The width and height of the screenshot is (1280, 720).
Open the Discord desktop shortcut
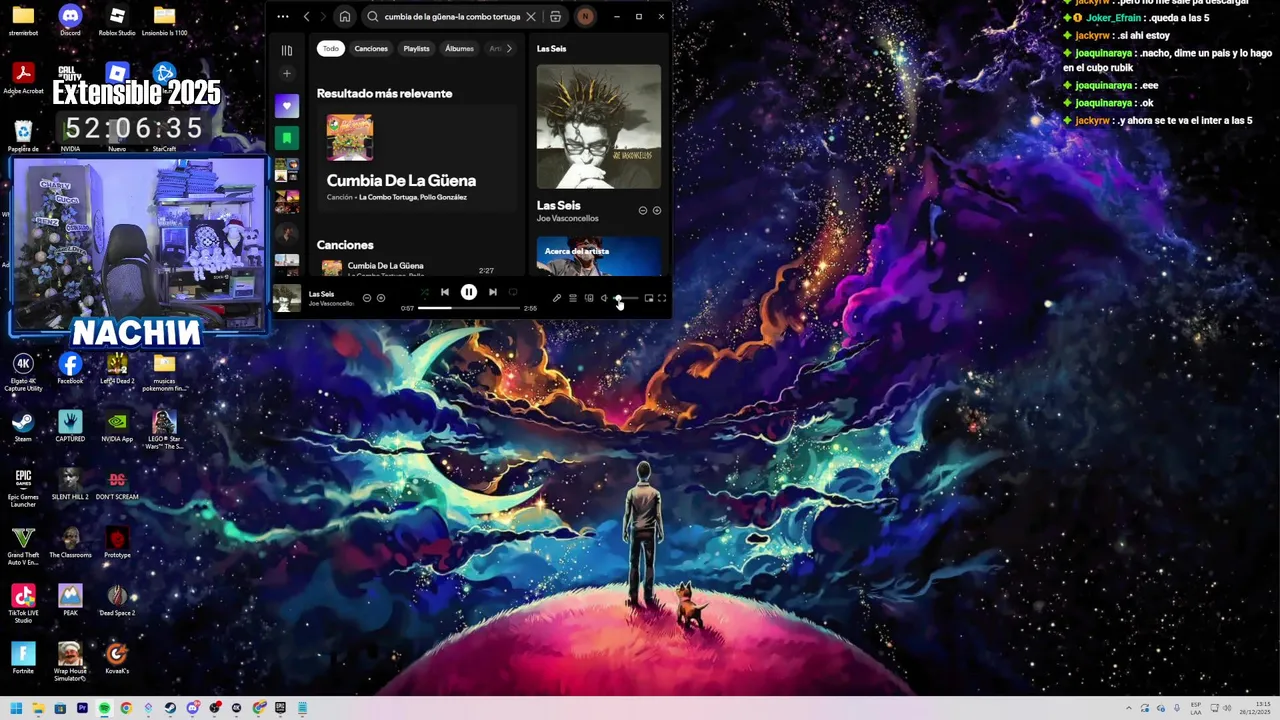tap(70, 20)
